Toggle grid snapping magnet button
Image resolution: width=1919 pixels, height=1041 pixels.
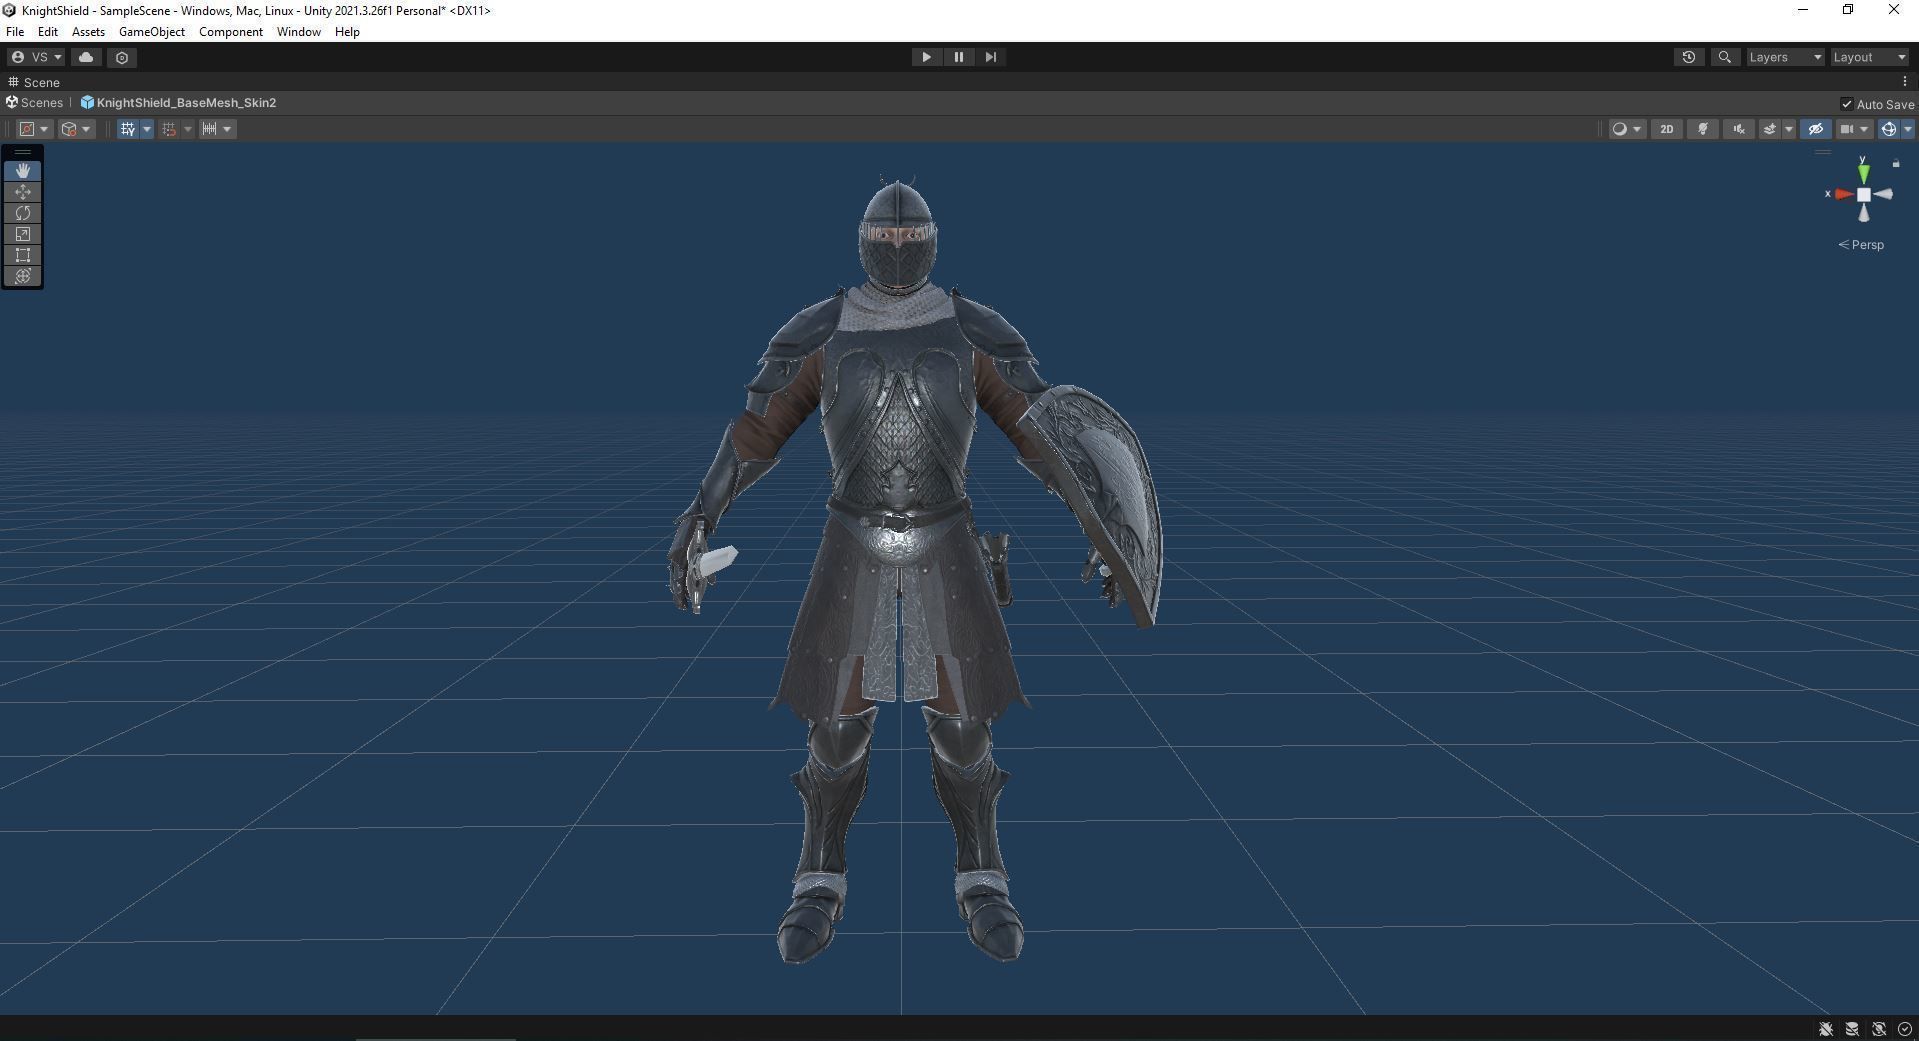169,129
